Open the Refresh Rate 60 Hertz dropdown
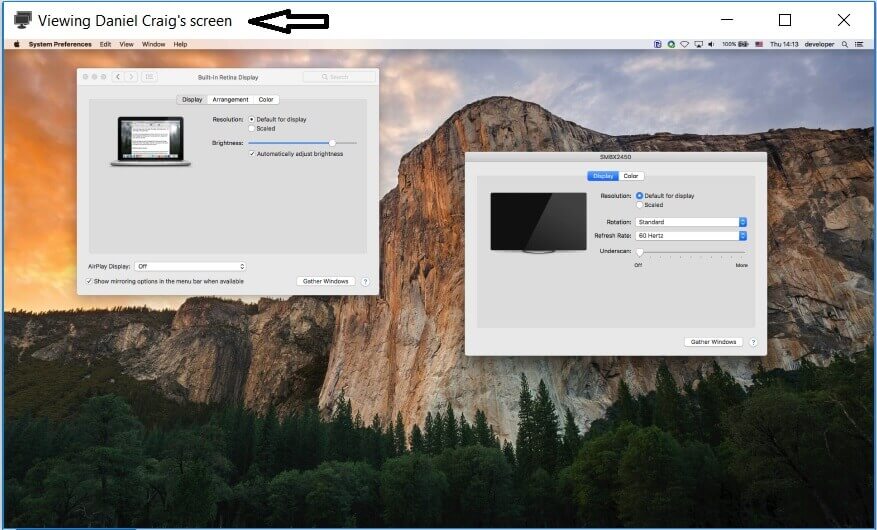877x530 pixels. tap(691, 236)
